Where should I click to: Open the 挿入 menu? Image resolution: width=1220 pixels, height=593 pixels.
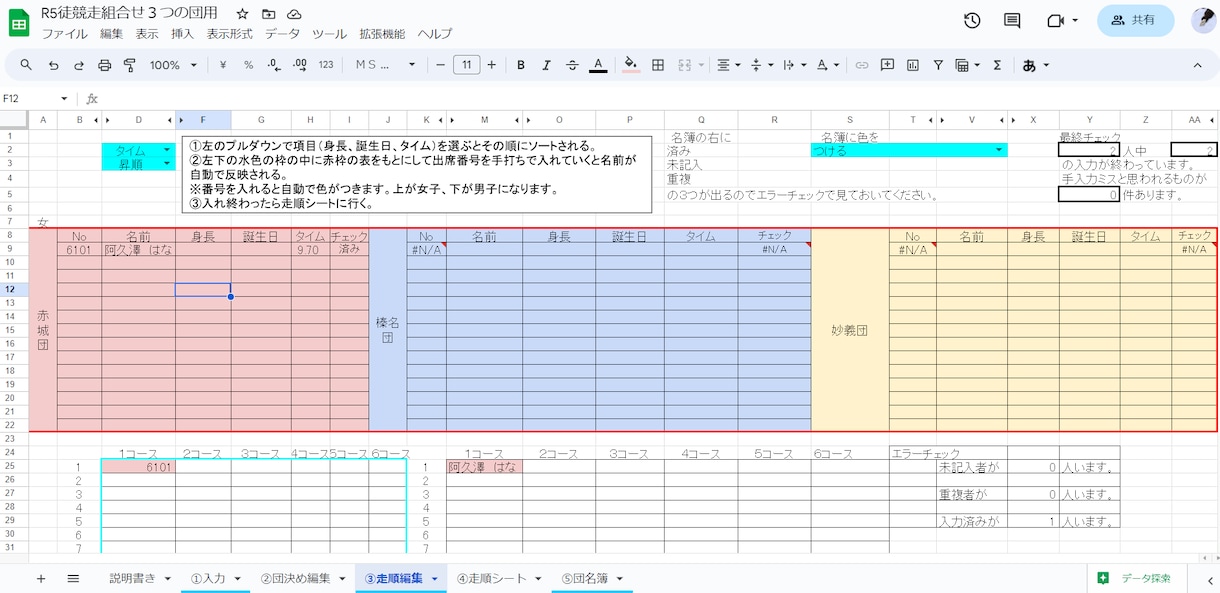click(182, 33)
